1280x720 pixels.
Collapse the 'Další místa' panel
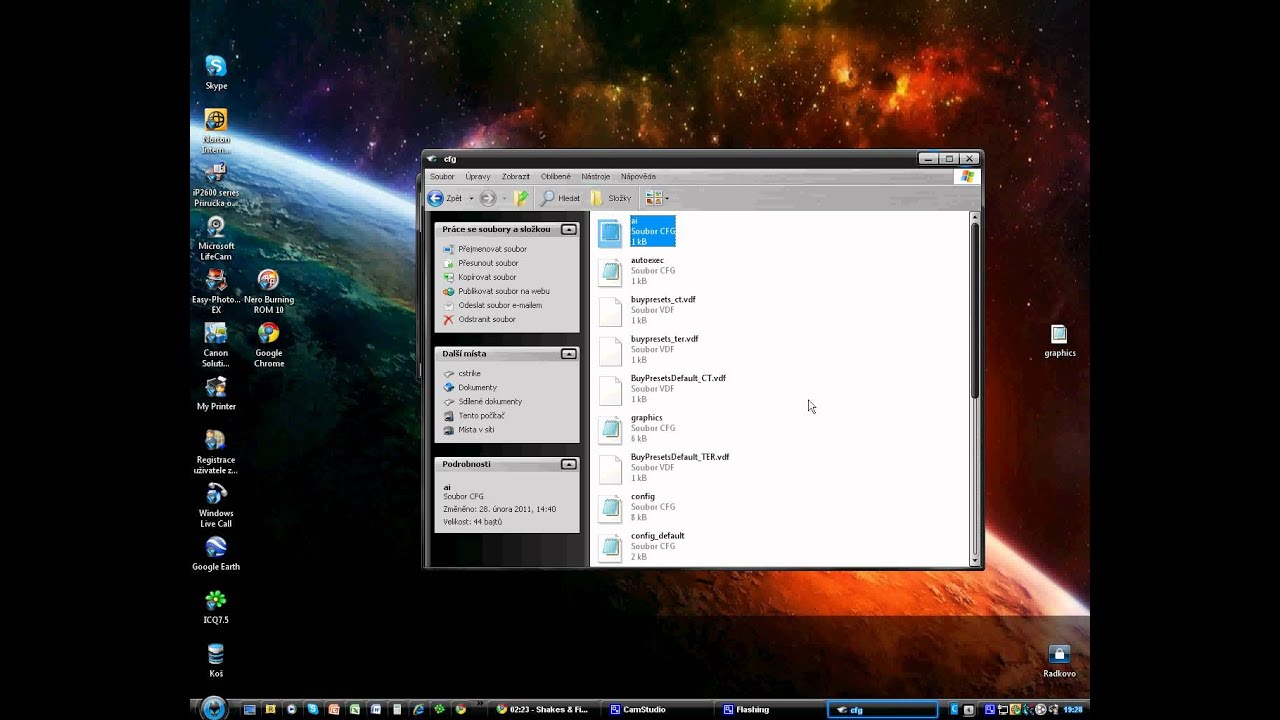click(x=568, y=353)
